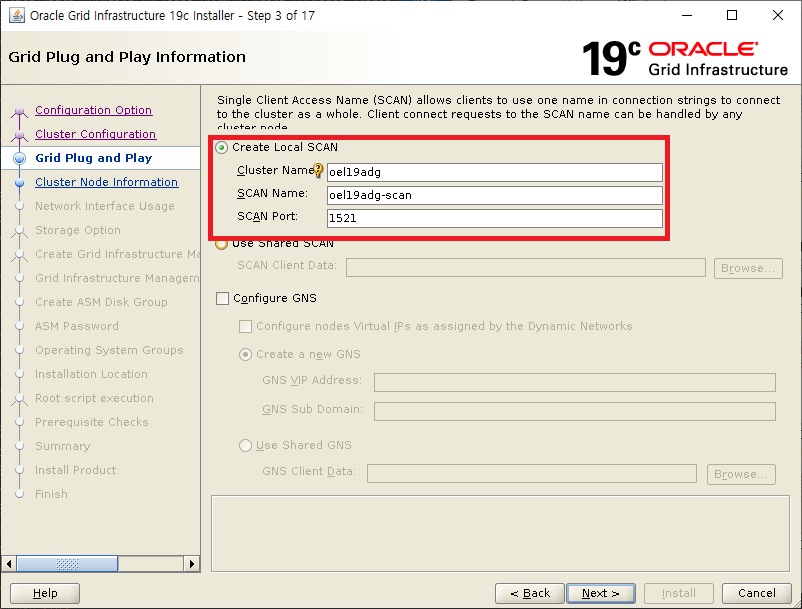Click the Cluster Name input field
The image size is (802, 609).
[495, 172]
